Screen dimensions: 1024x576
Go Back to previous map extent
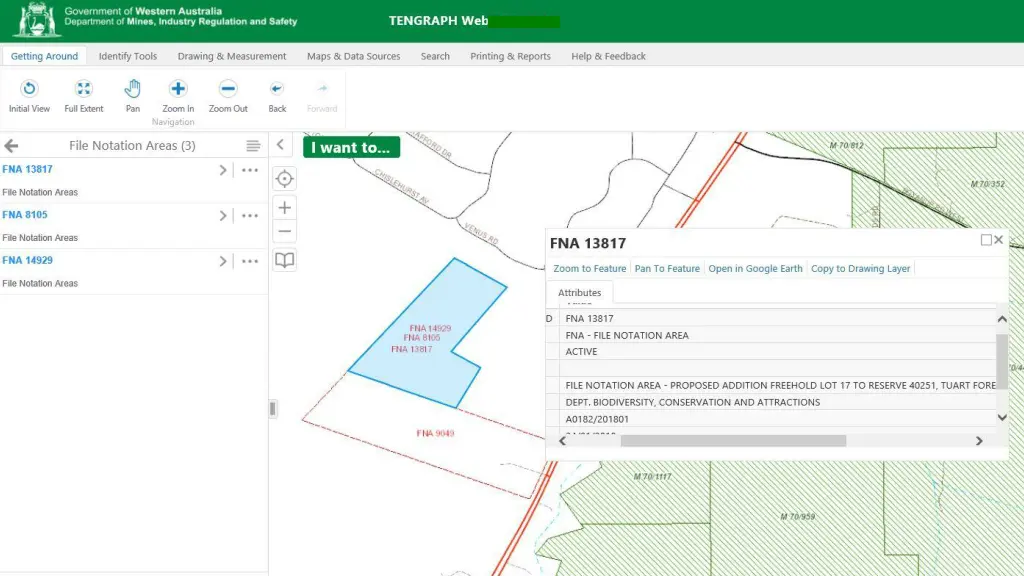277,96
